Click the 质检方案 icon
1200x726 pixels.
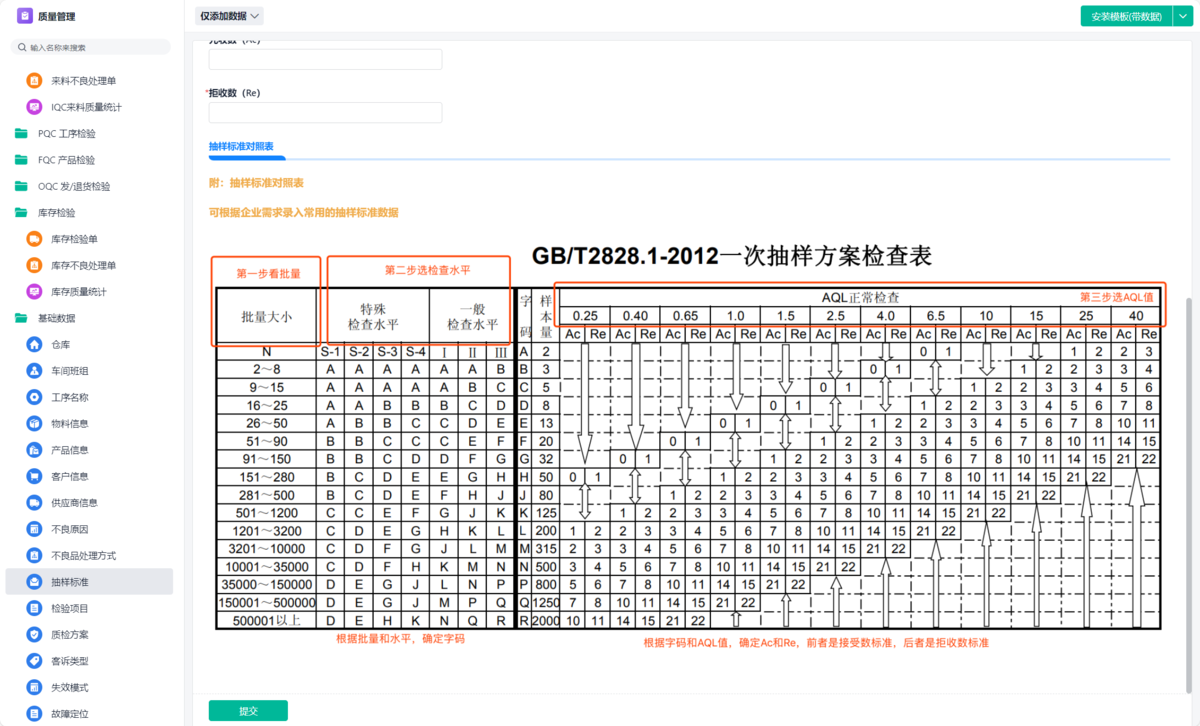34,634
